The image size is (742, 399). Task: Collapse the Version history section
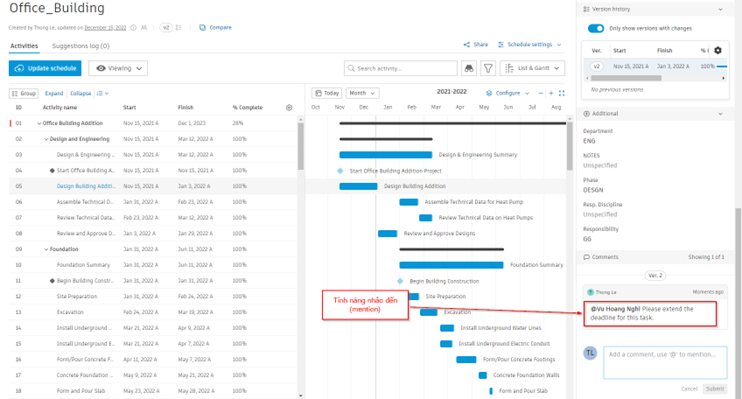coord(720,9)
